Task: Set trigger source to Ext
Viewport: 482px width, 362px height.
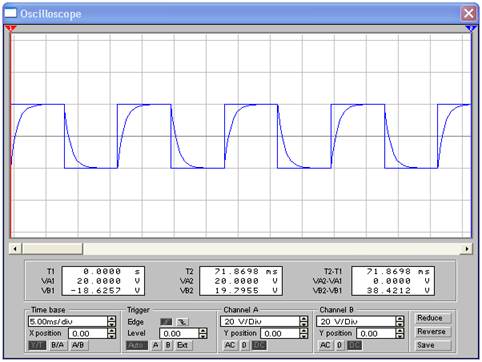Action: click(183, 345)
